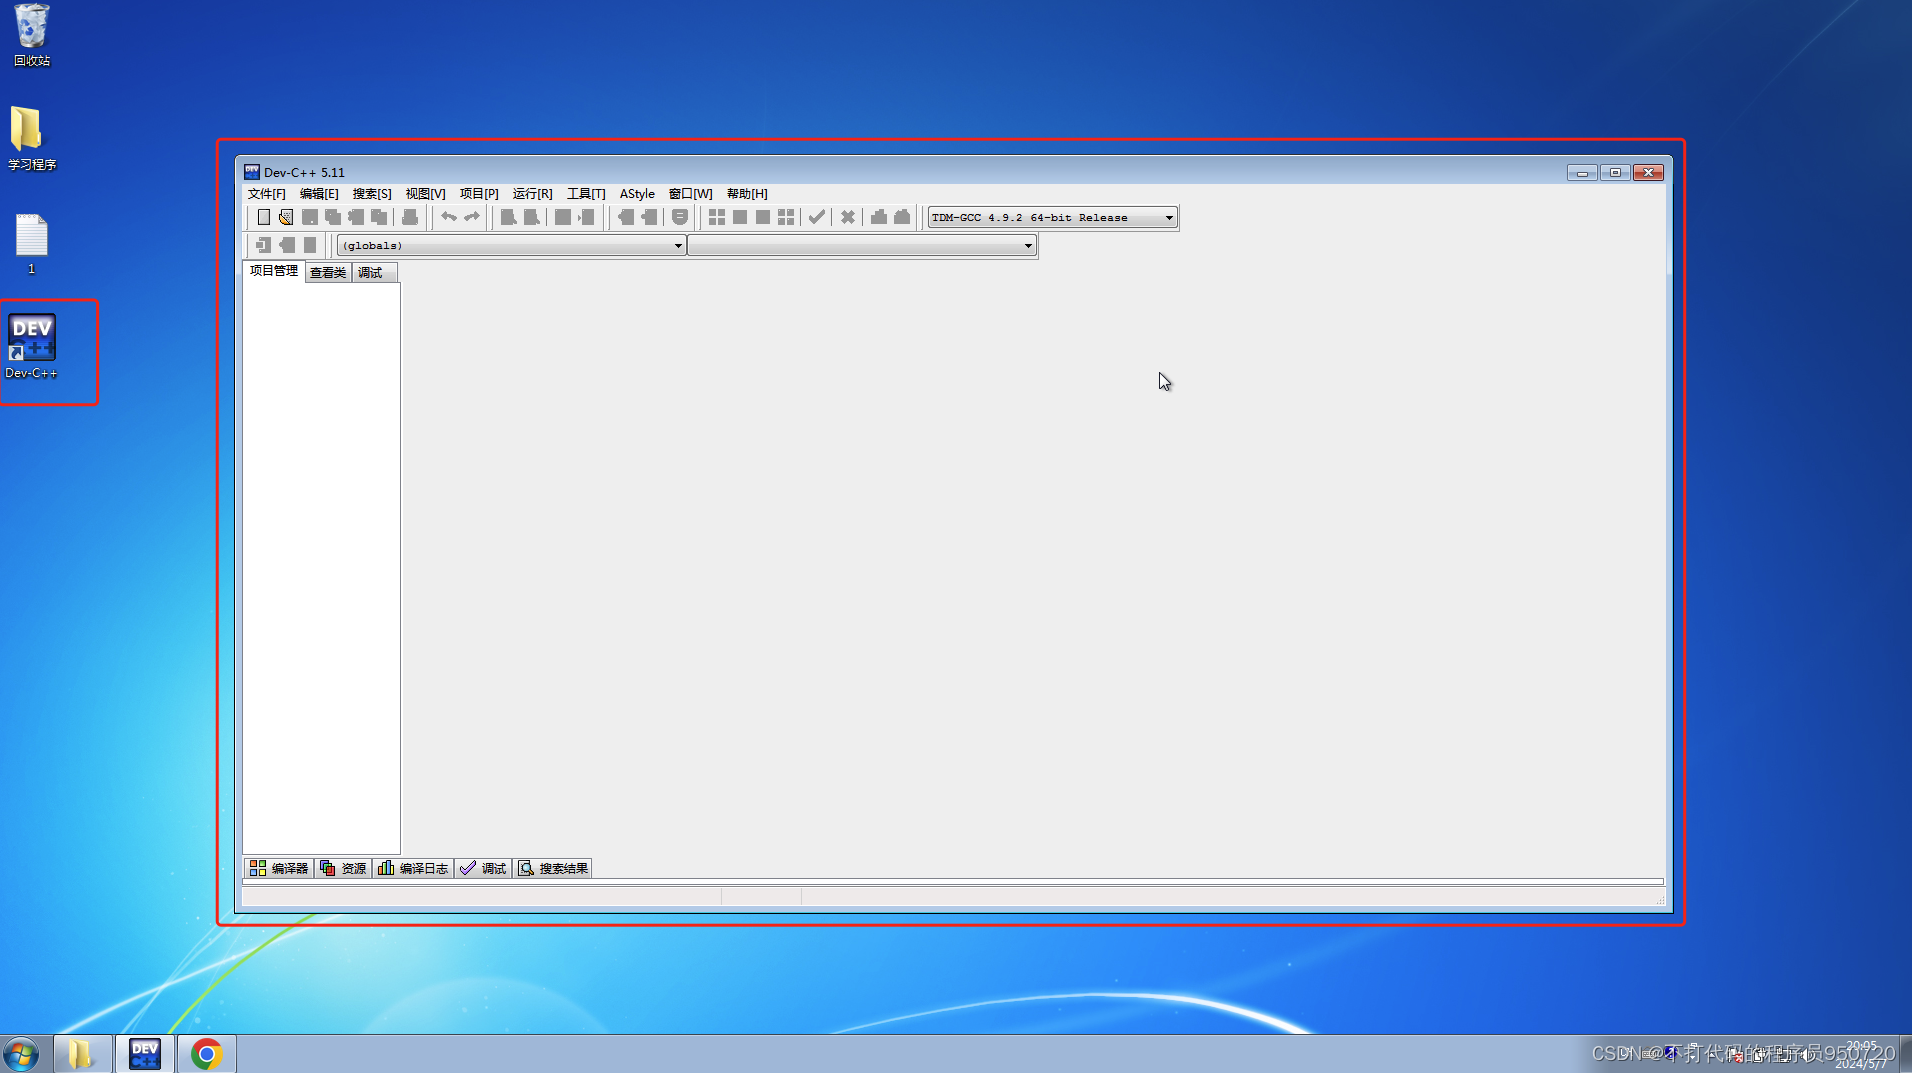
Task: Expand the (globals) scope dropdown
Action: click(511, 245)
